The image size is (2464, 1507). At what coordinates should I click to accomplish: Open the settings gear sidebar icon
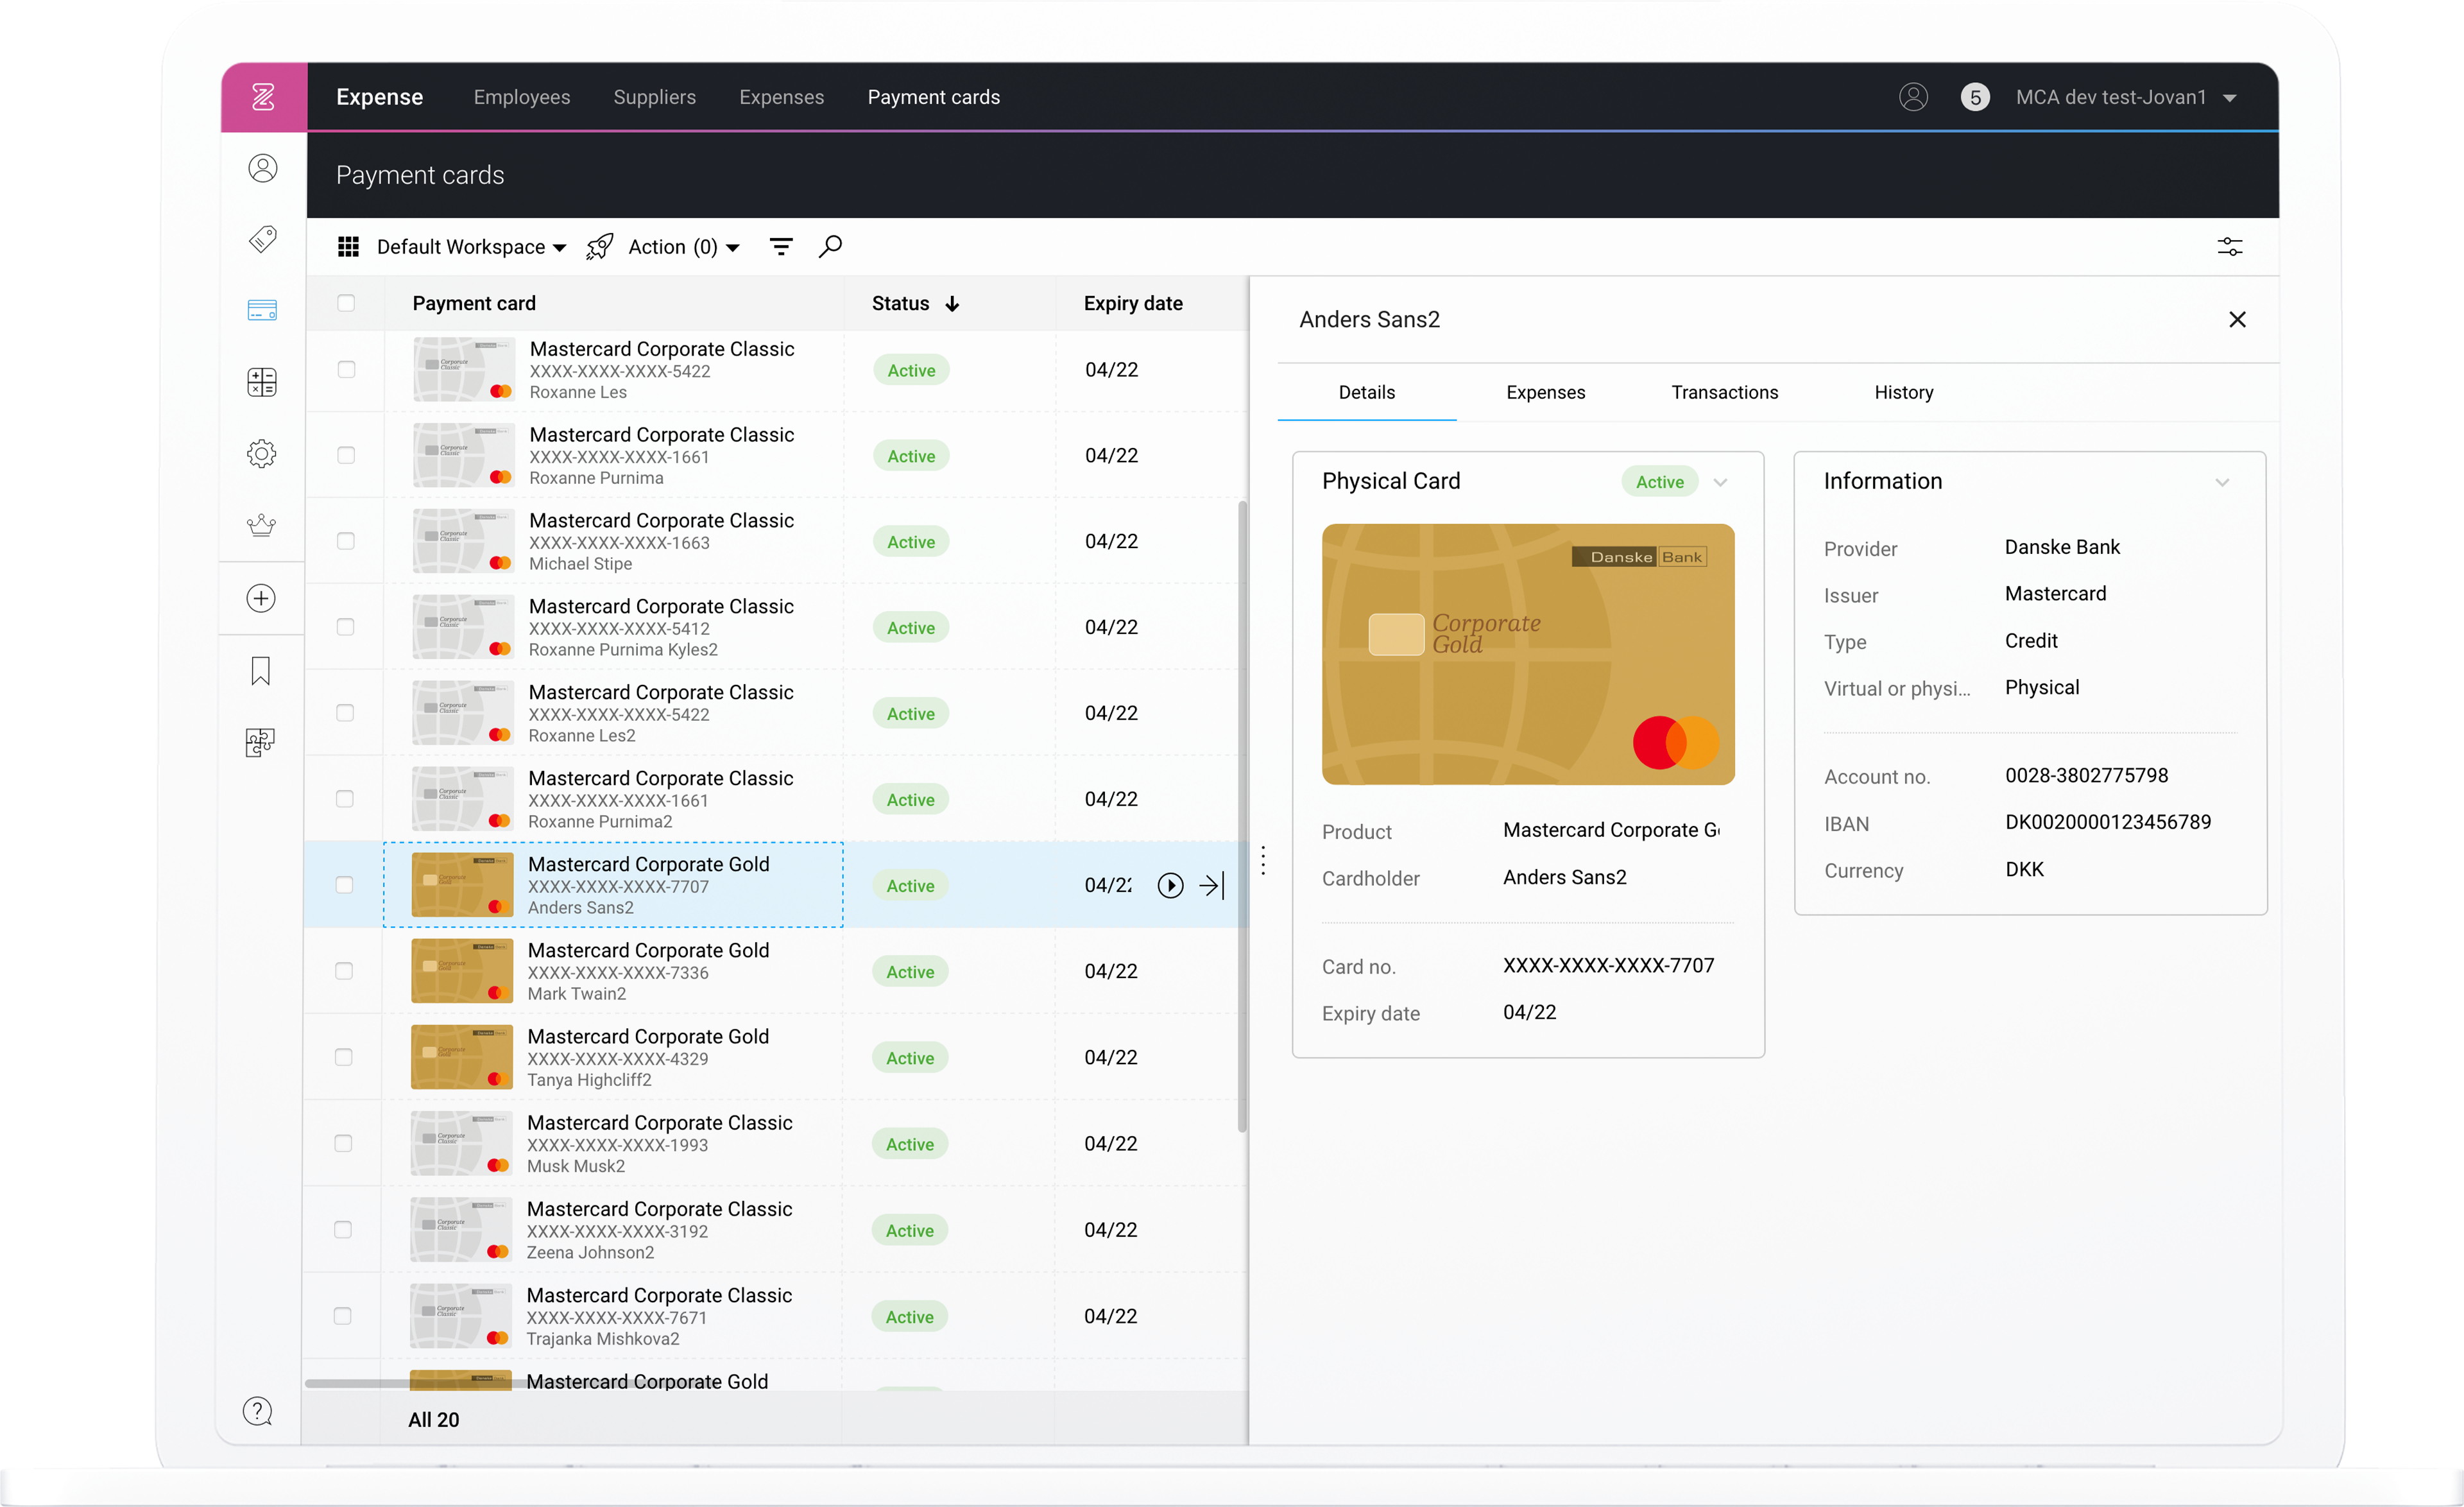pos(262,454)
